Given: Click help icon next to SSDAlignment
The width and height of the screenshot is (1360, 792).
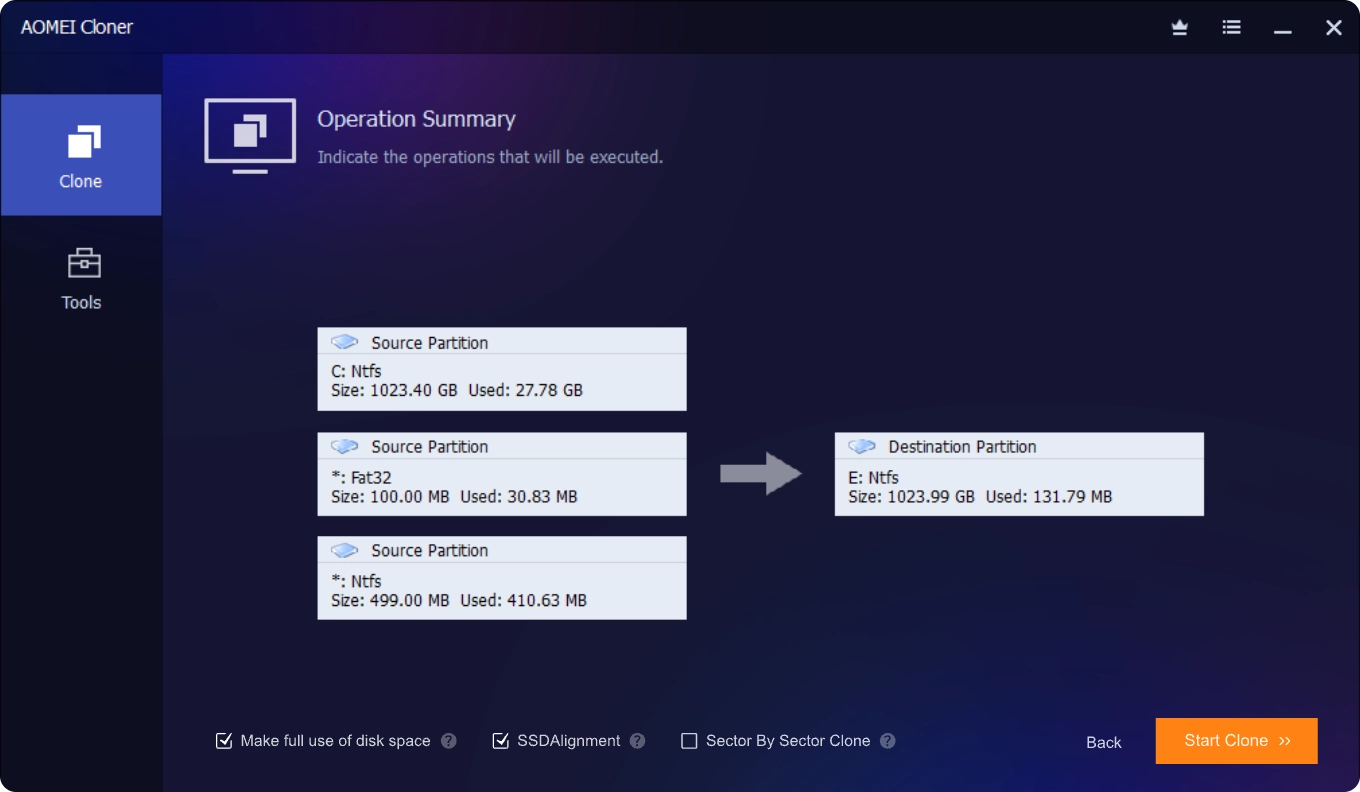Looking at the screenshot, I should (x=638, y=741).
